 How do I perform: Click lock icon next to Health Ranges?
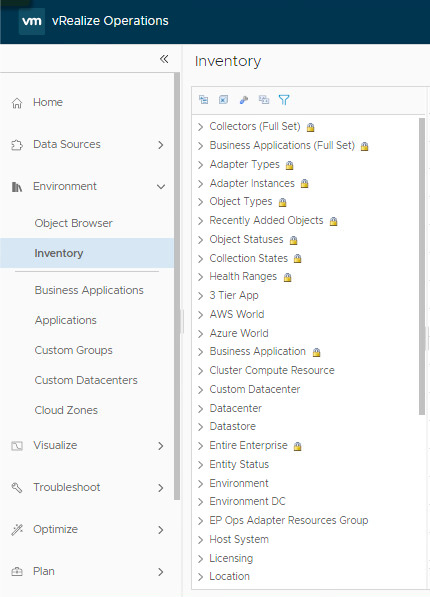pyautogui.click(x=288, y=277)
